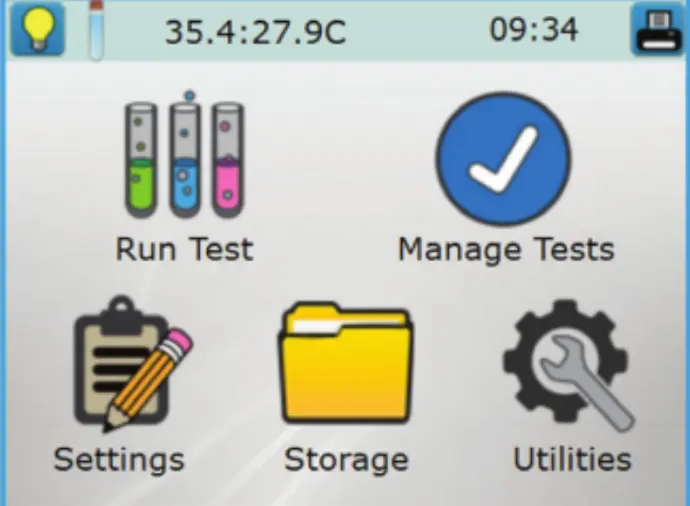Open Utilities via the gear icon
Viewport: 690px width, 506px height.
pyautogui.click(x=568, y=364)
